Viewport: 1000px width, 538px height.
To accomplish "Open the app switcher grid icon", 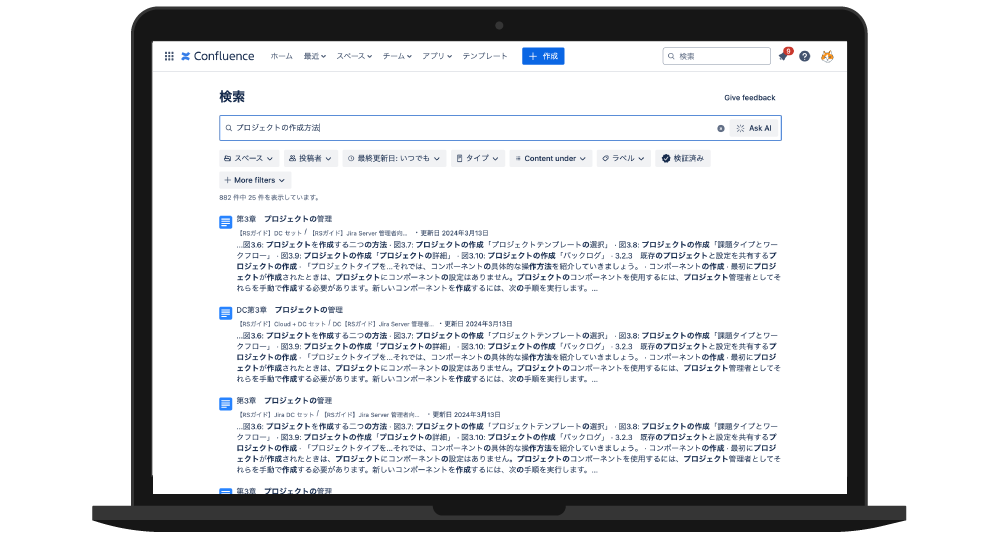I will click(169, 56).
